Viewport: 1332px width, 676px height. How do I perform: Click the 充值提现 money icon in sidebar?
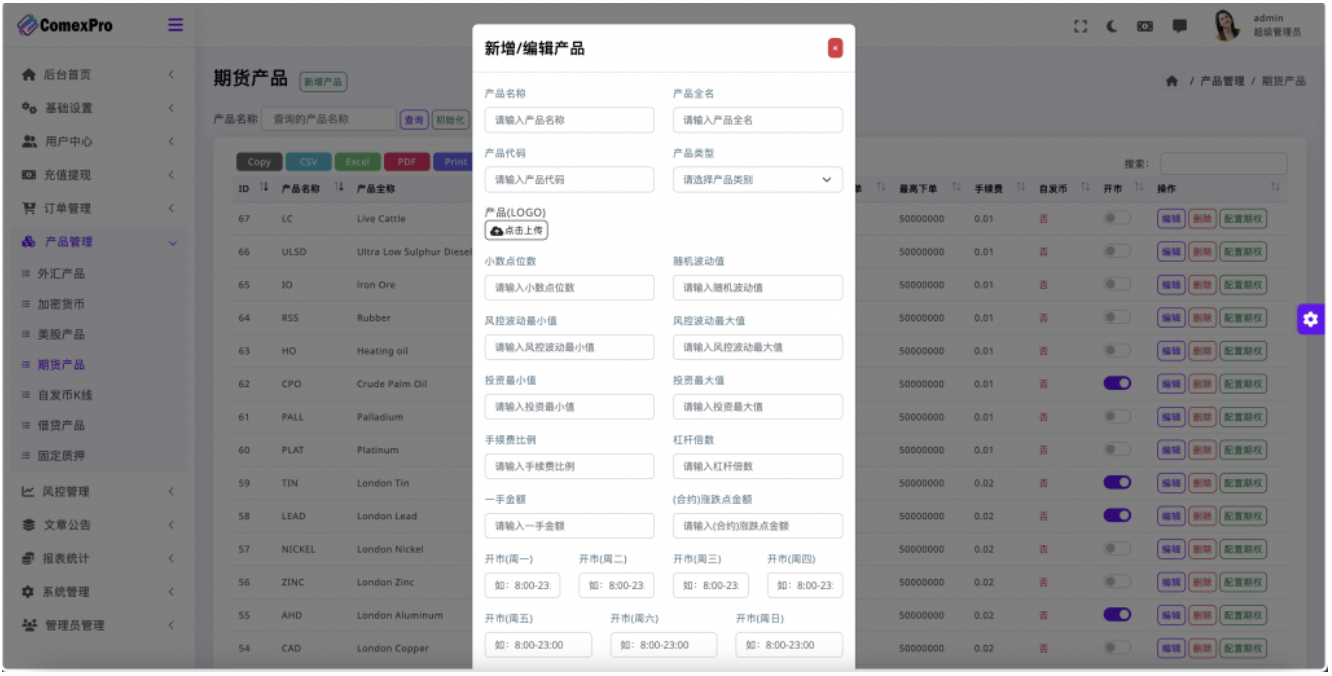coord(29,174)
